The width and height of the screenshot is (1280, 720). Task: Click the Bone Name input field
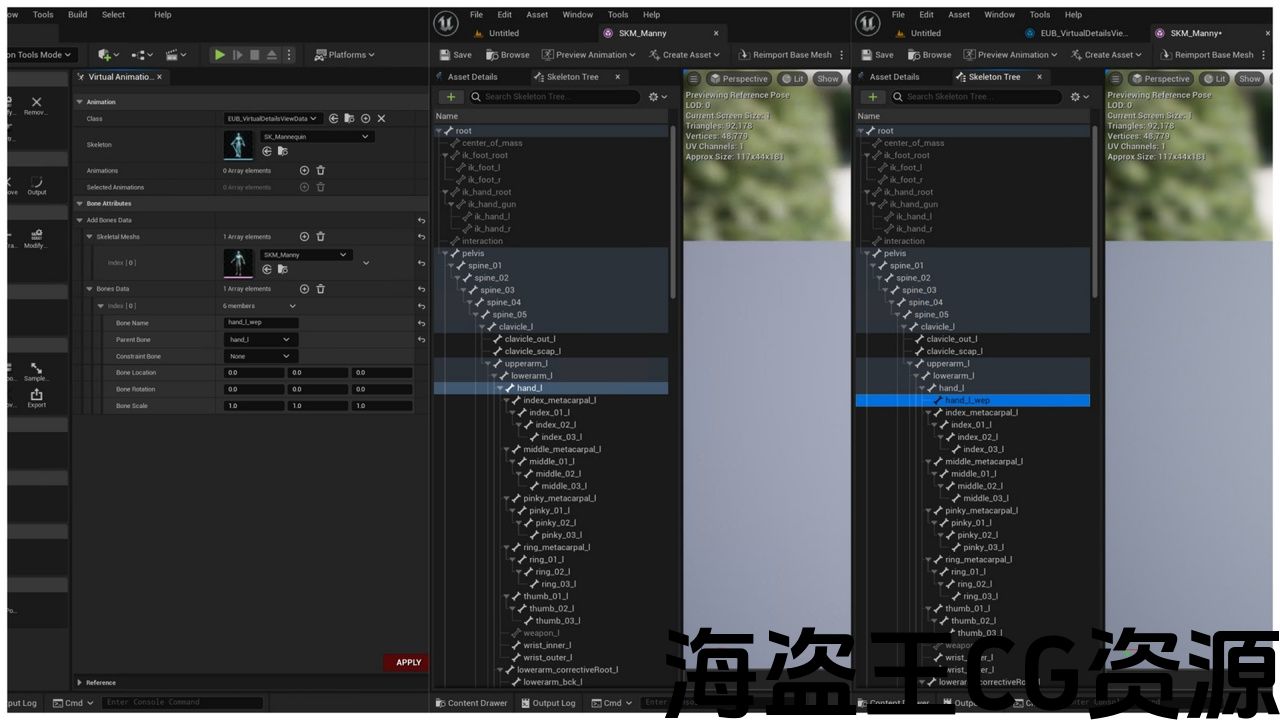click(261, 323)
